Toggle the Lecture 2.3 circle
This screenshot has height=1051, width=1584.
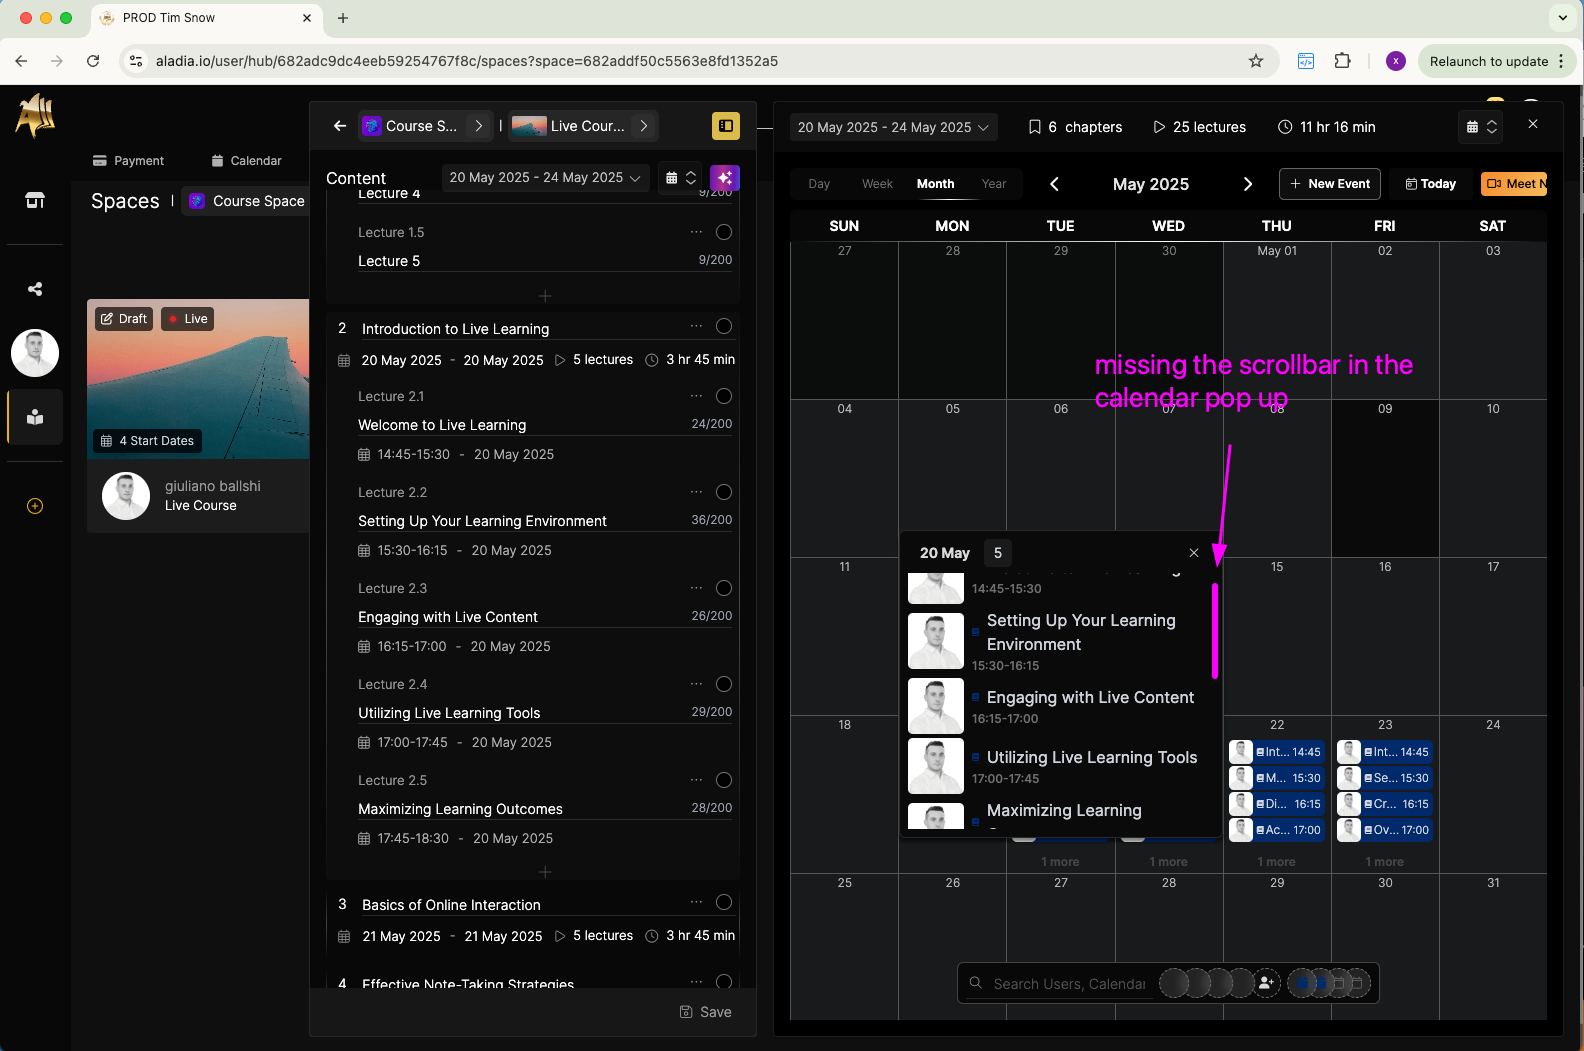tap(724, 588)
